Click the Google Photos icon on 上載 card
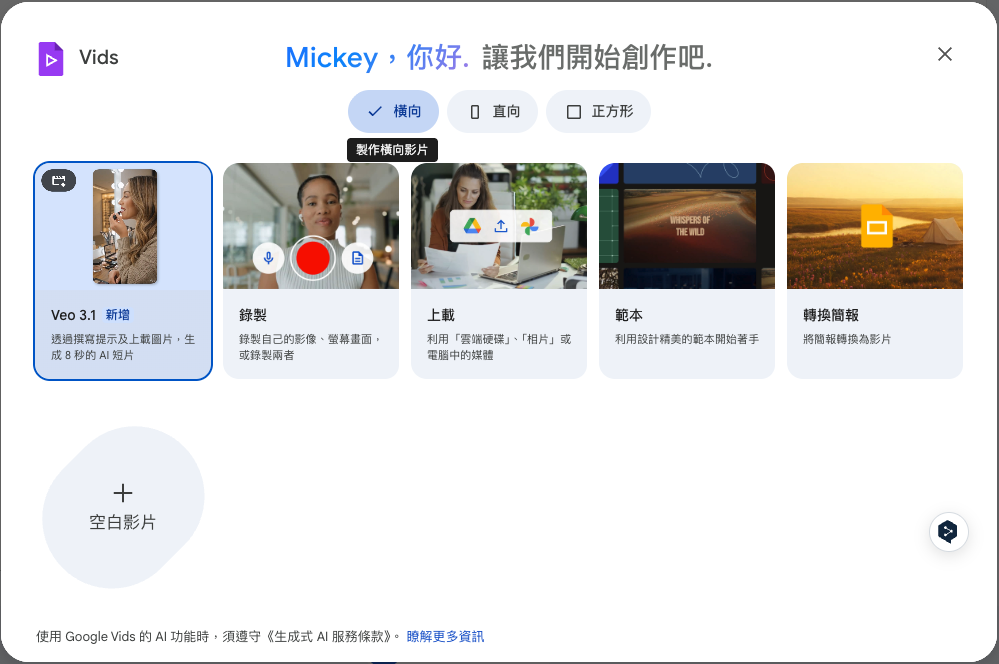The image size is (999, 664). tap(531, 226)
